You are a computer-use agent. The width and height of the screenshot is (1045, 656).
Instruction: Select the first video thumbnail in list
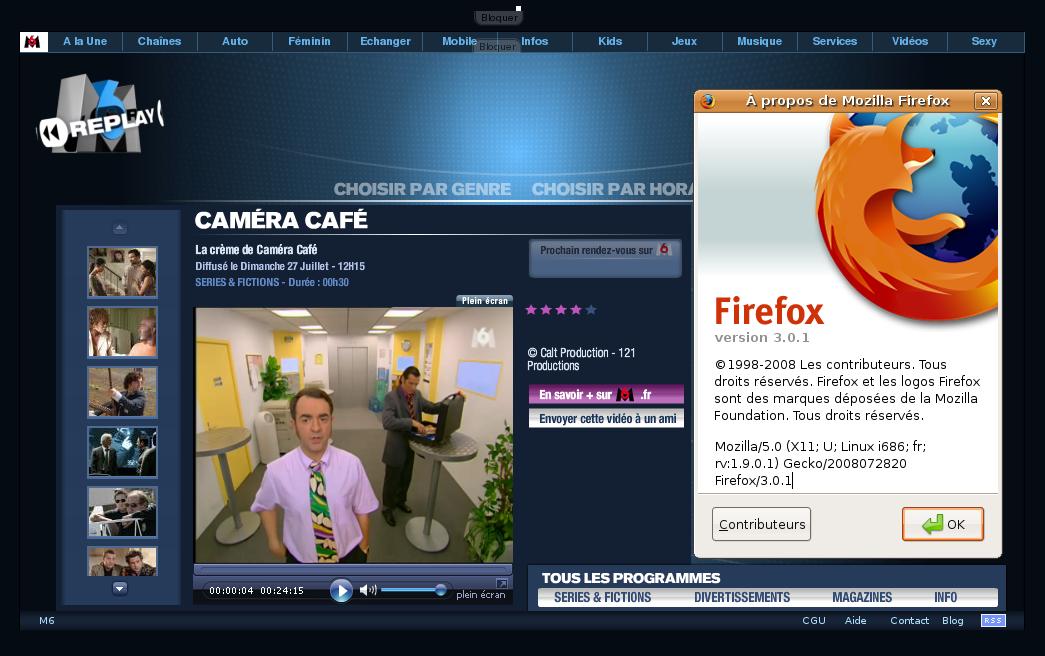click(x=123, y=272)
